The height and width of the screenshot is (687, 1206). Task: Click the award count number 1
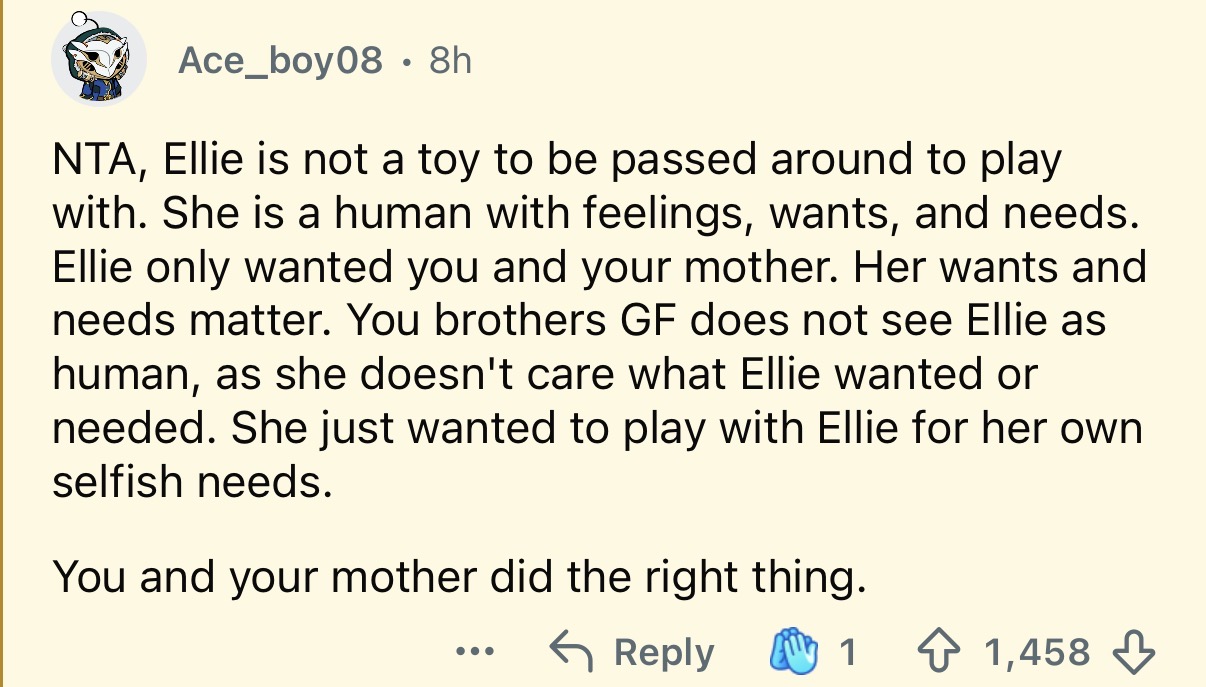[x=847, y=653]
